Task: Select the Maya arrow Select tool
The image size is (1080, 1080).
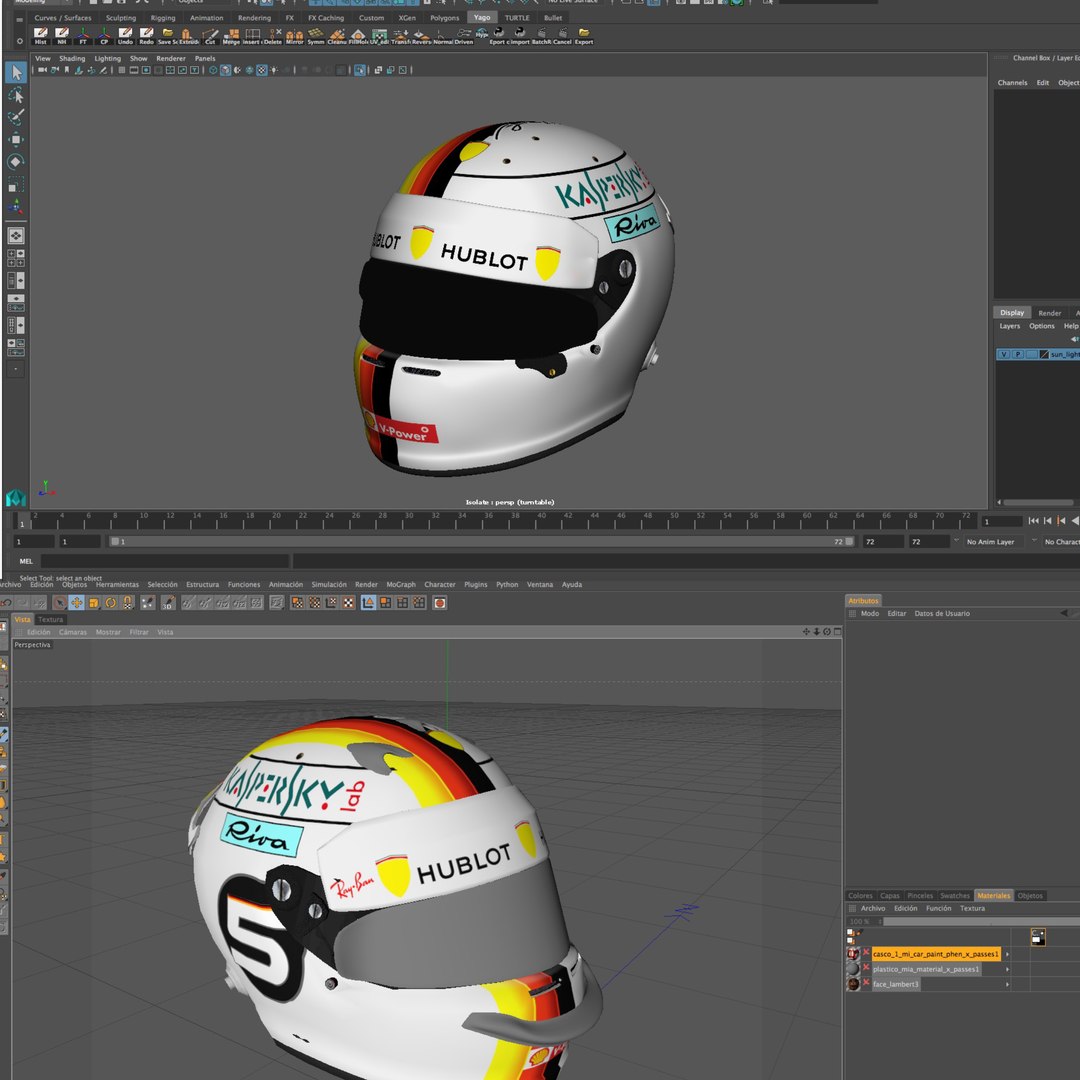Action: coord(16,72)
